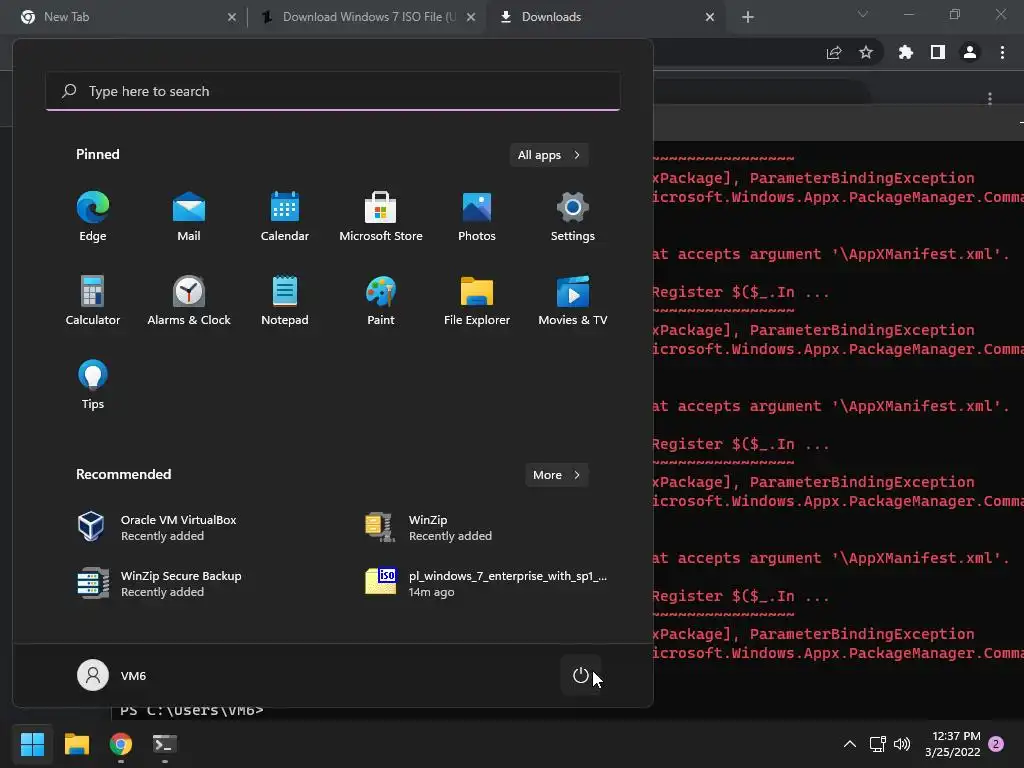Click the Share this page icon
1024x768 pixels.
click(x=834, y=52)
